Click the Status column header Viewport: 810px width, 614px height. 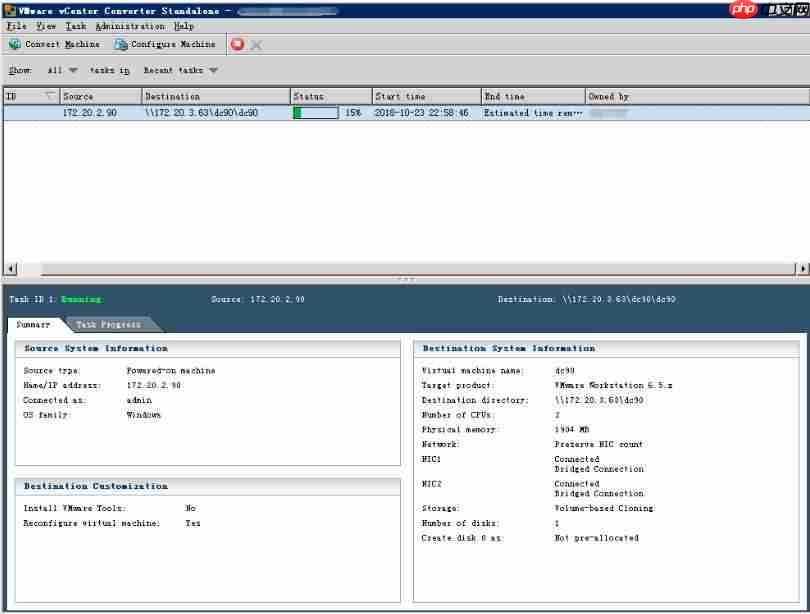pyautogui.click(x=330, y=96)
